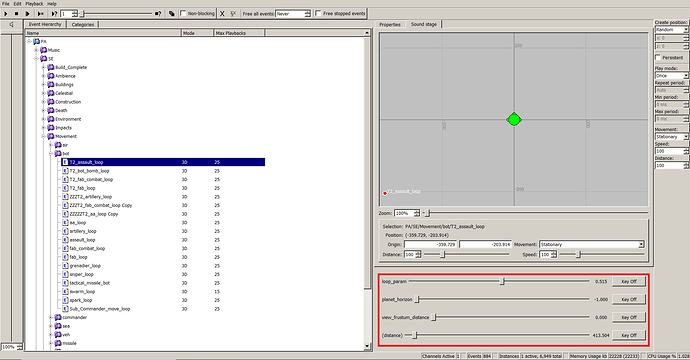Image resolution: width=690 pixels, height=360 pixels.
Task: Click the PA root folder icon
Action: (x=37, y=41)
